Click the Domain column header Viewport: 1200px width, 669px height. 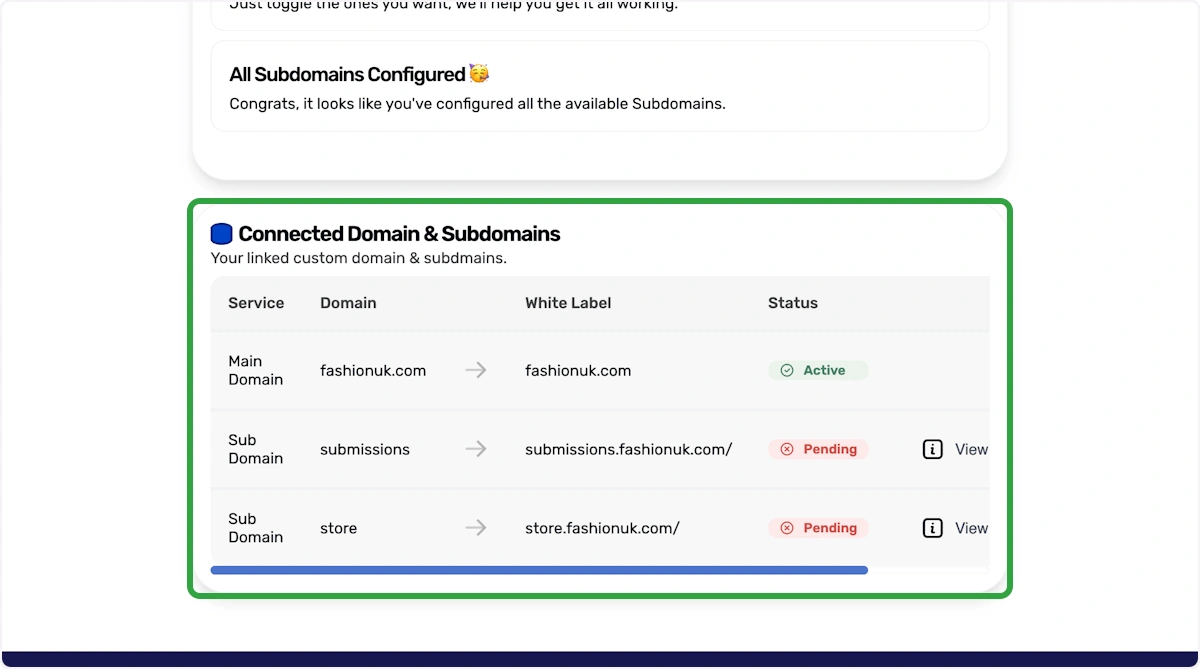[348, 303]
